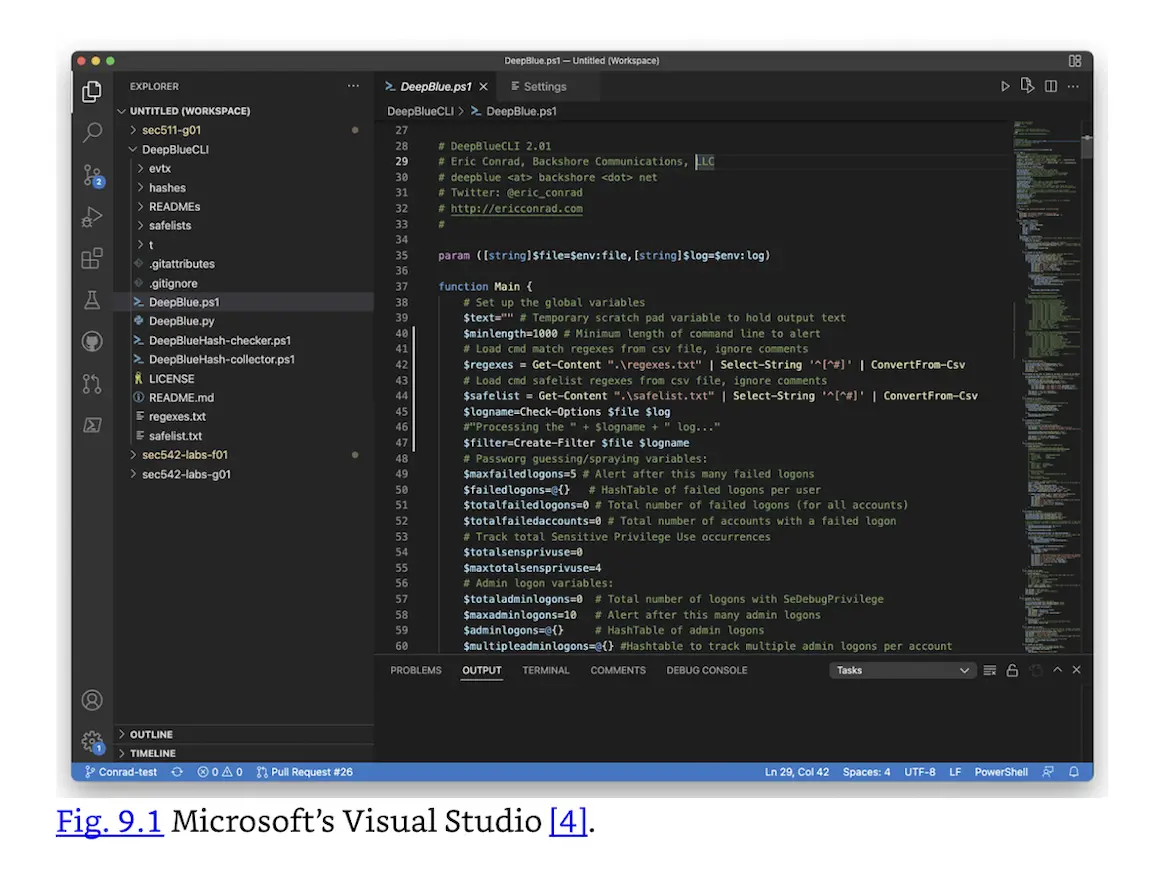The width and height of the screenshot is (1168, 884).
Task: Open the Extensions view icon
Action: pyautogui.click(x=92, y=258)
